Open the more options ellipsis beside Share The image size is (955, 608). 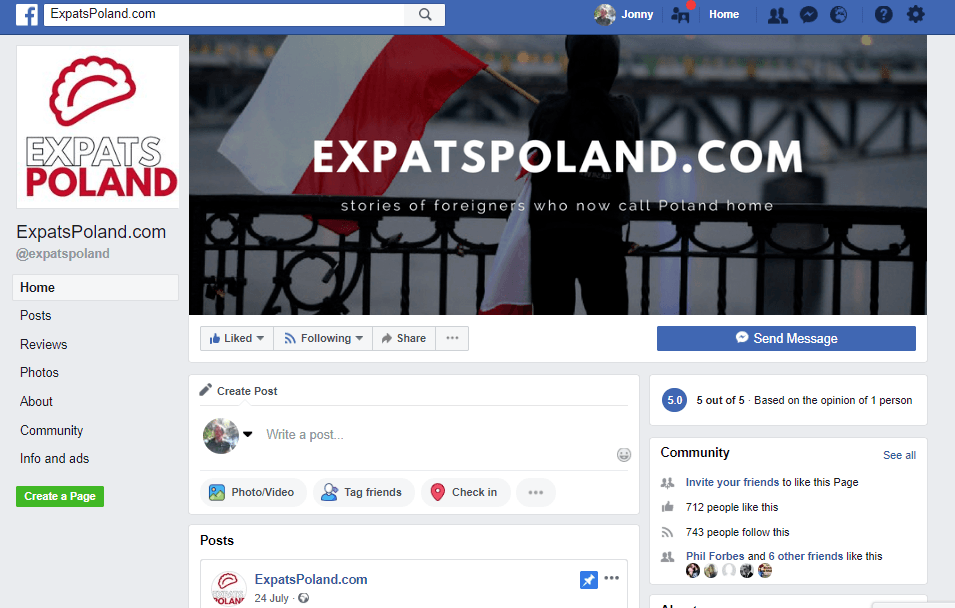[x=452, y=338]
